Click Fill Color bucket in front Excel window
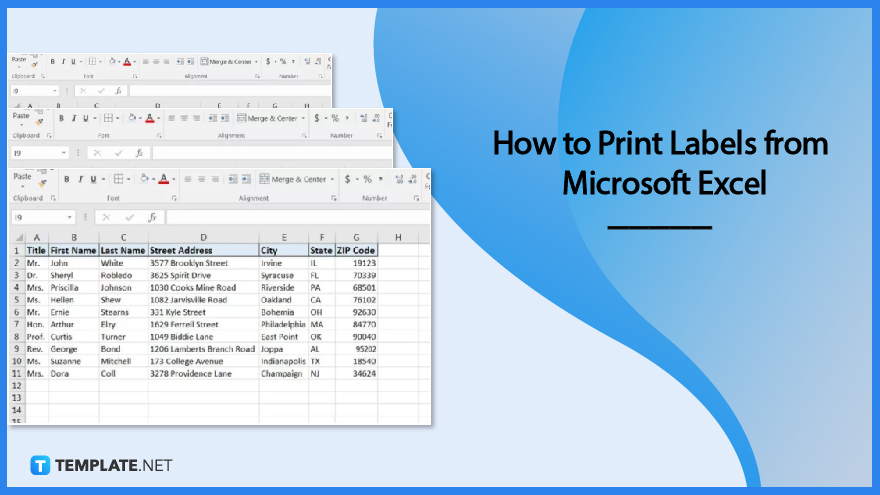This screenshot has width=880, height=495. coord(144,178)
